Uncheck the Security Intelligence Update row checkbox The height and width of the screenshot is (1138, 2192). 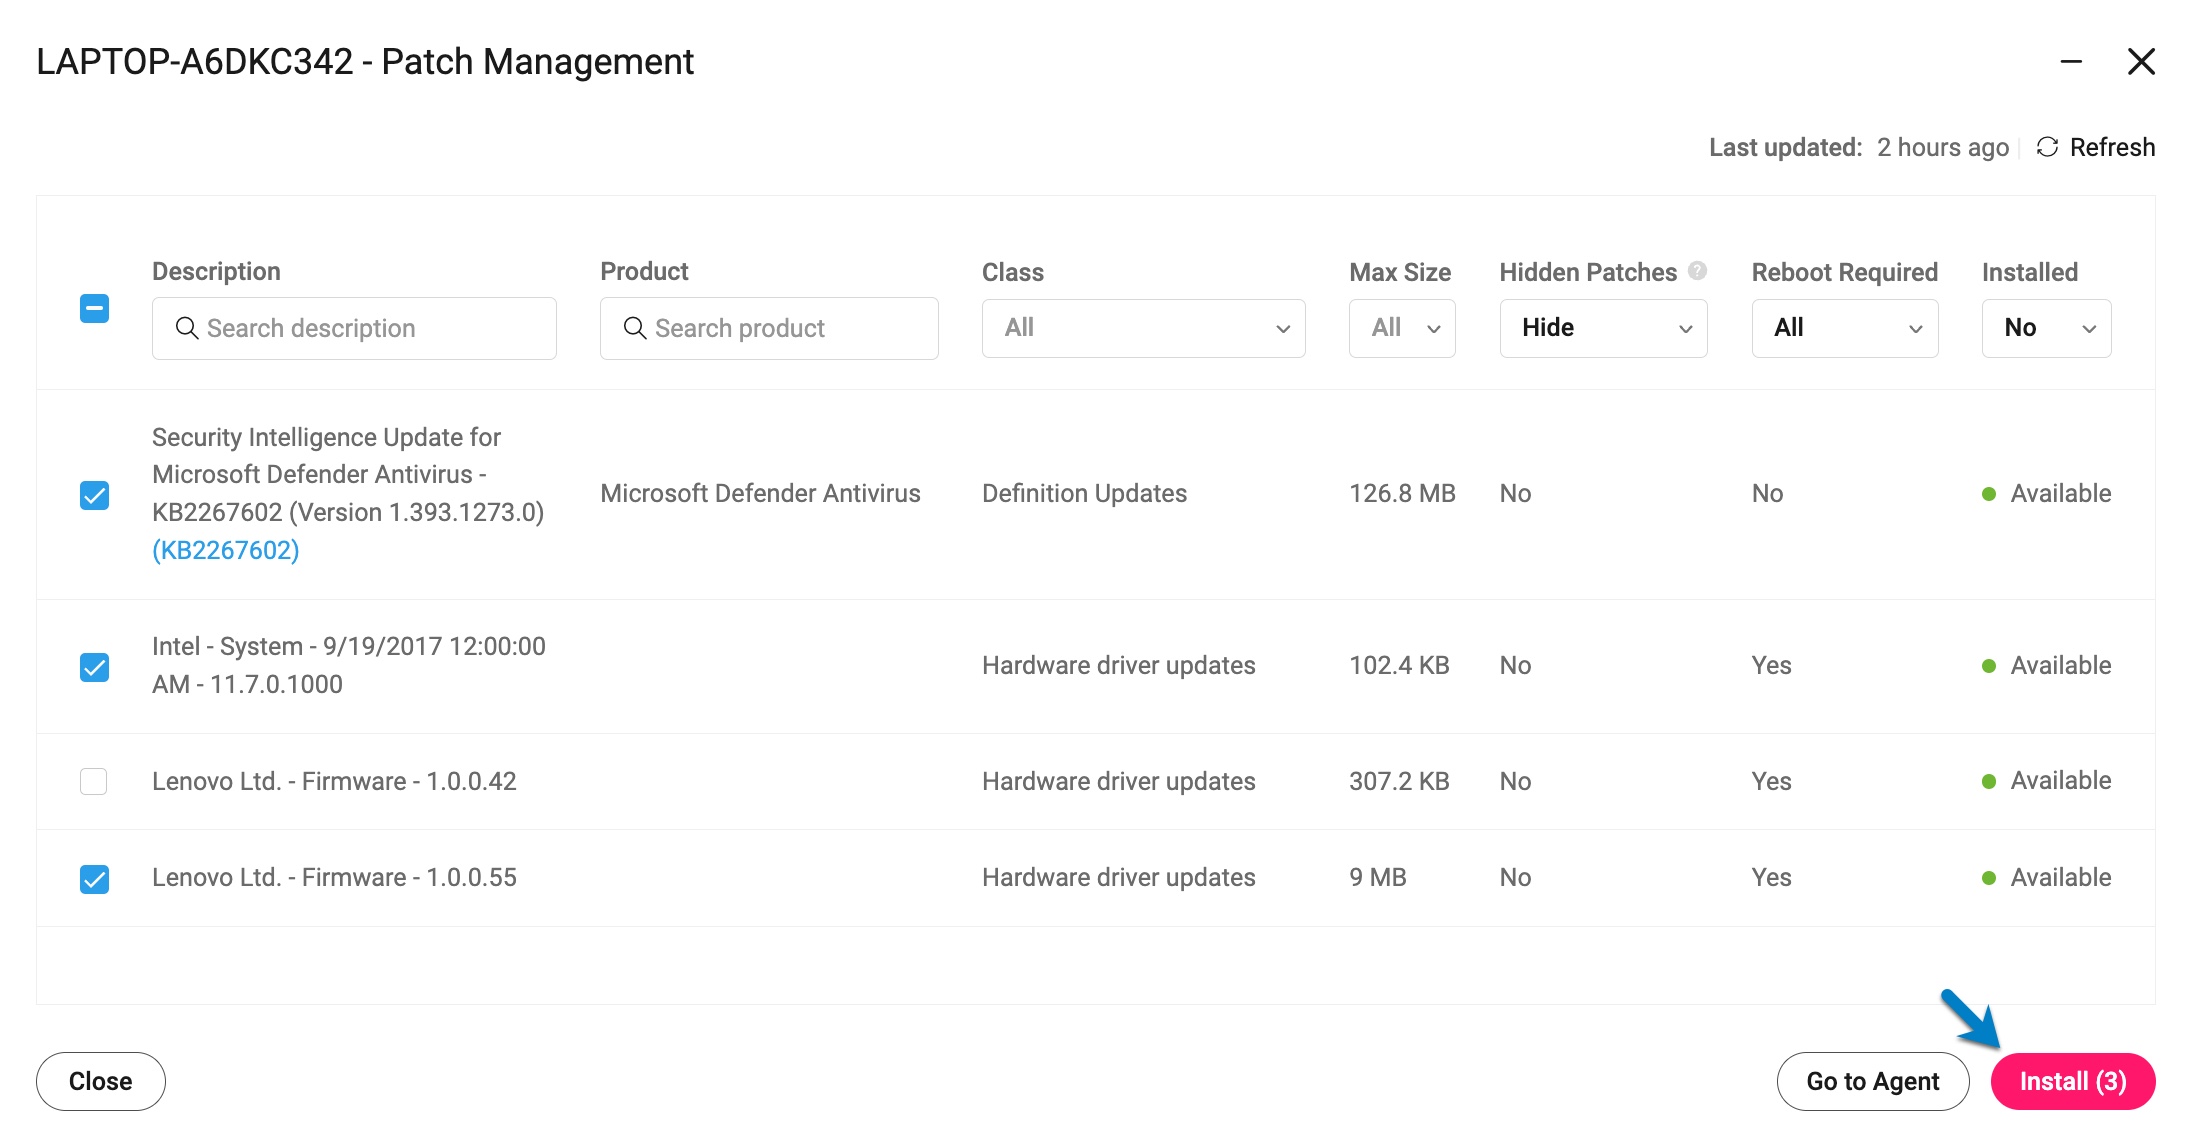click(94, 495)
